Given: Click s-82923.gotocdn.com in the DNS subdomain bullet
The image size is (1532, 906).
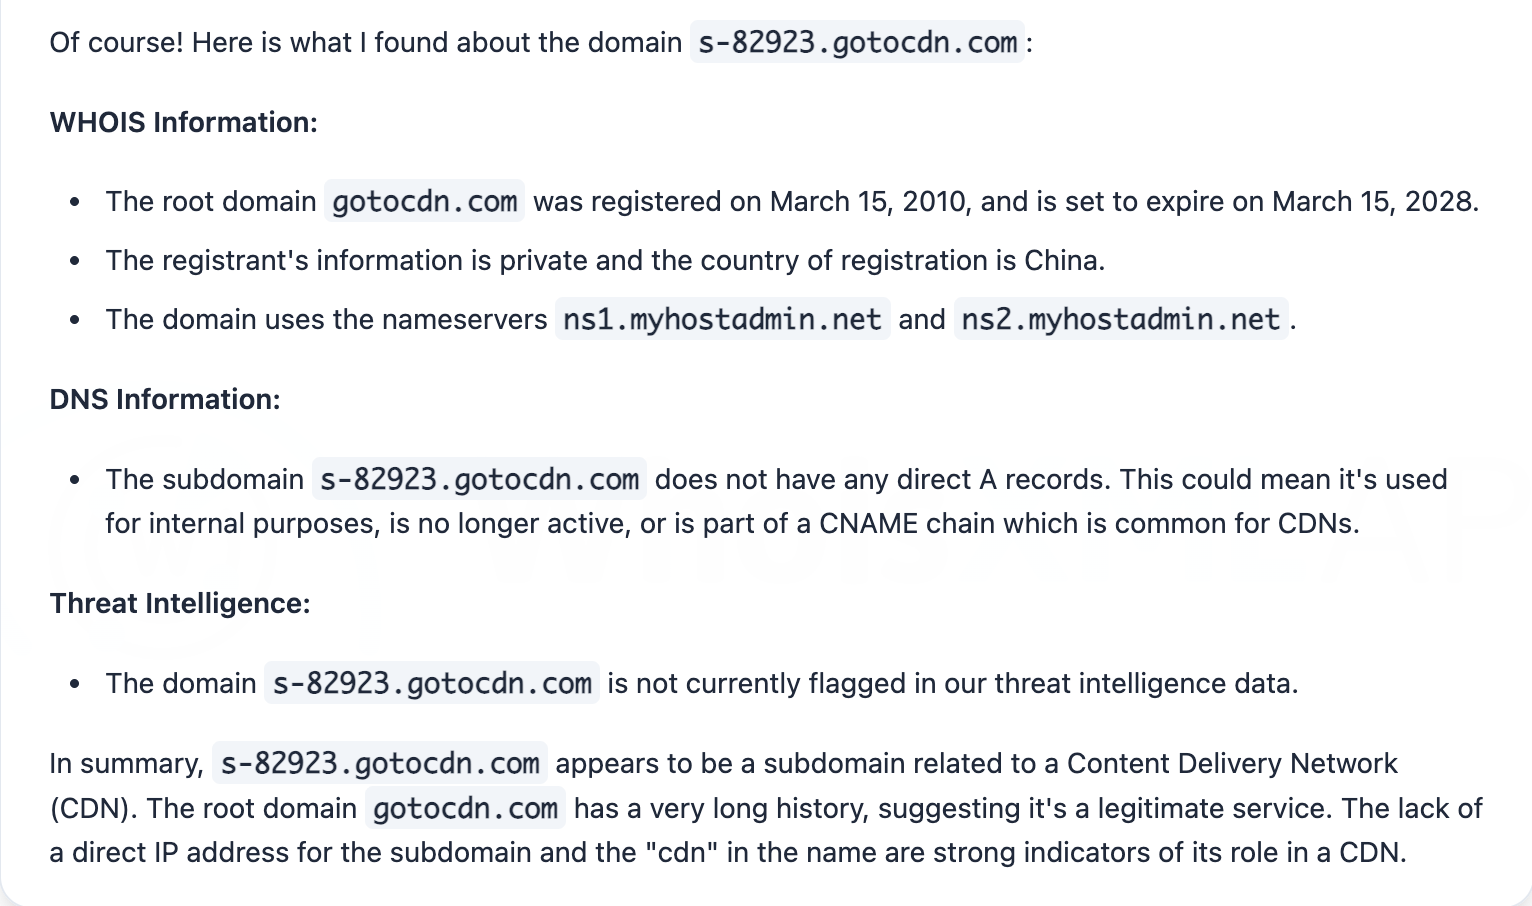Looking at the screenshot, I should (x=479, y=480).
